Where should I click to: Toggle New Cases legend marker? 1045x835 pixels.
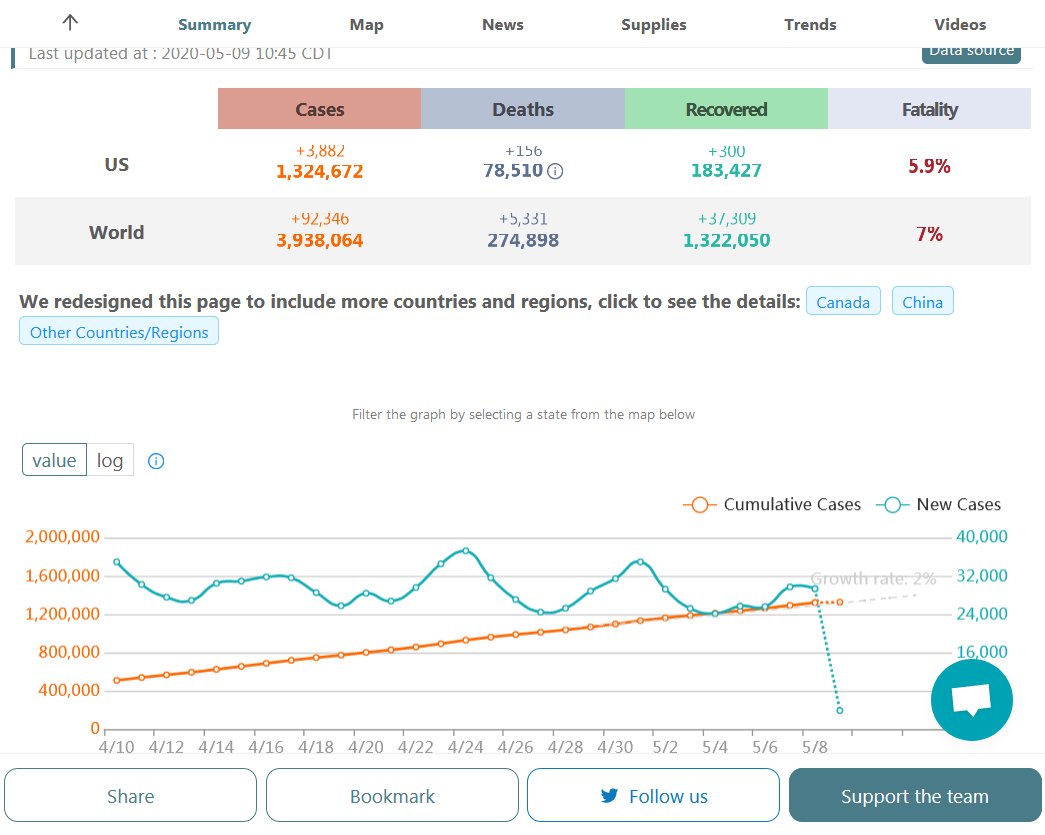[x=892, y=504]
